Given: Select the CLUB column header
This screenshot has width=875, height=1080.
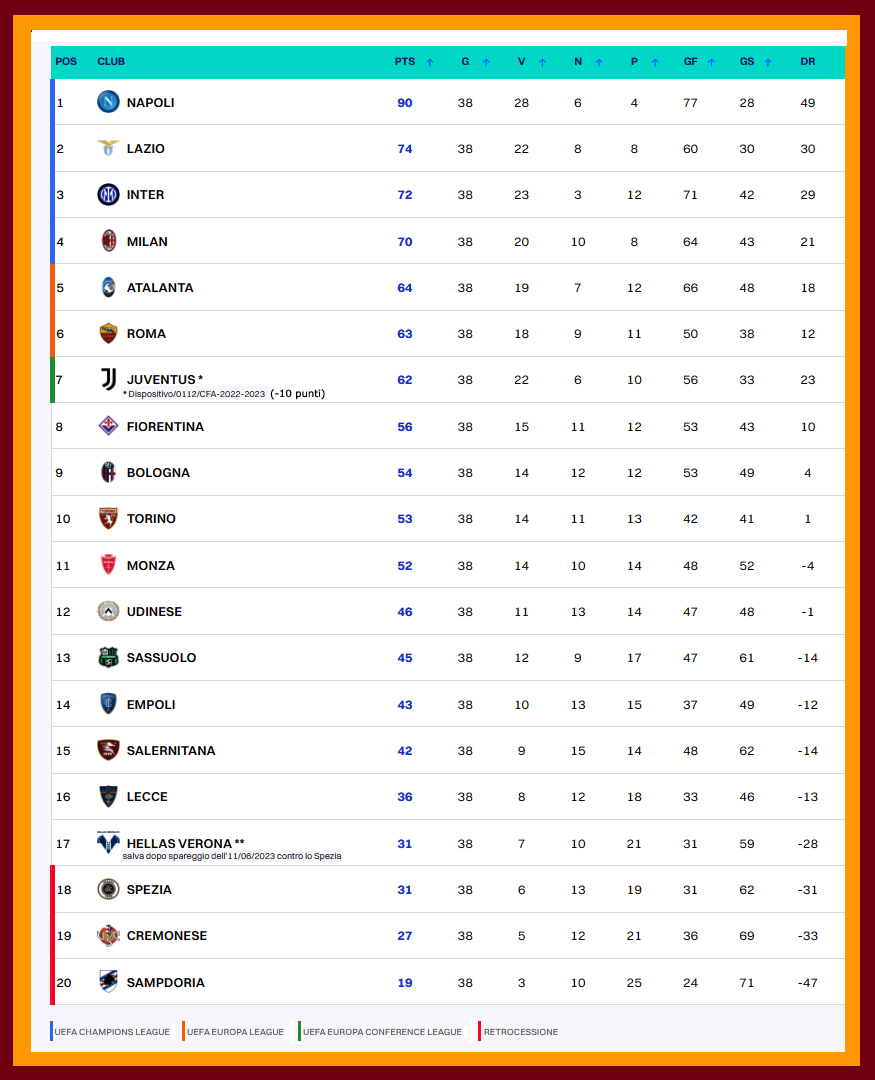Looking at the screenshot, I should pyautogui.click(x=111, y=61).
